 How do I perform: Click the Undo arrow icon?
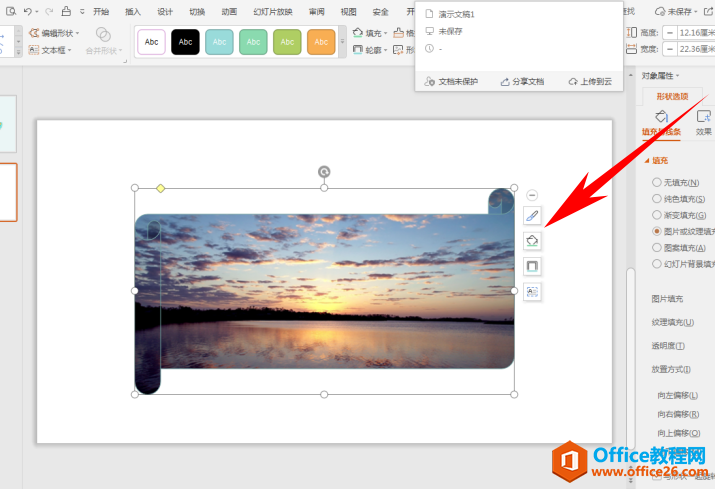28,11
